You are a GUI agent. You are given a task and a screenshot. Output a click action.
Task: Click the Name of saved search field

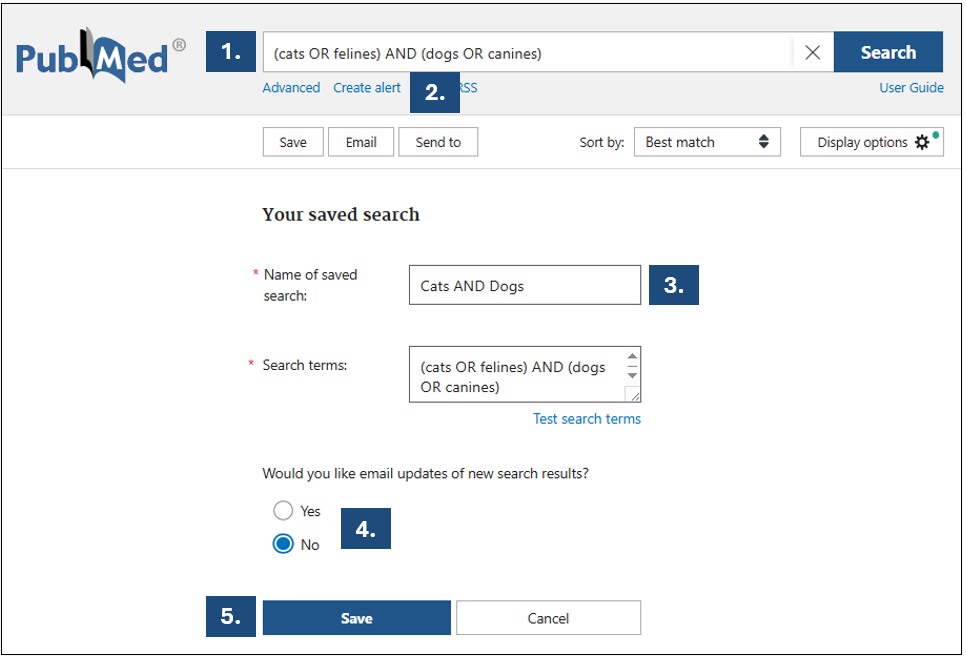click(524, 284)
